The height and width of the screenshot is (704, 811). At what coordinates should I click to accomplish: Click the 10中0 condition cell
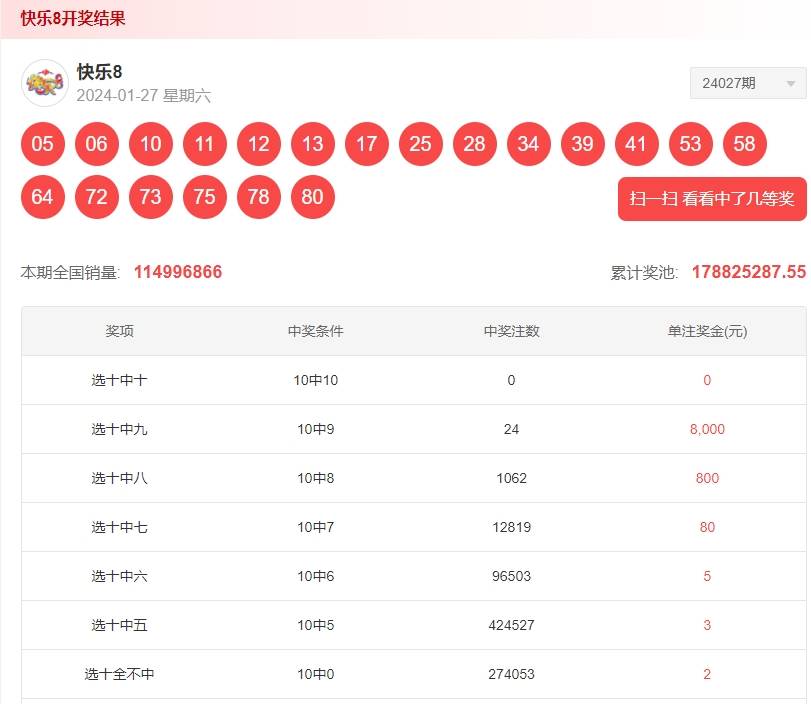point(316,674)
